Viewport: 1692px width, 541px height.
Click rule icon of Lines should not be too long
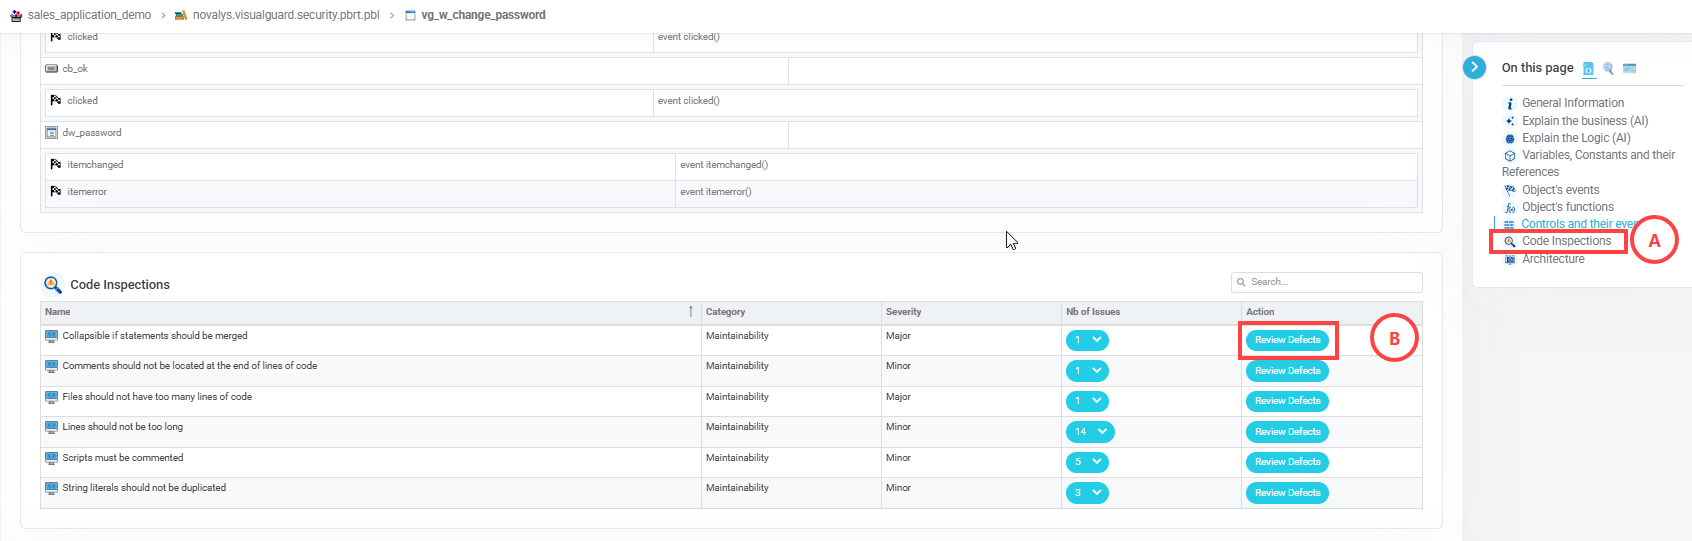[x=52, y=427]
